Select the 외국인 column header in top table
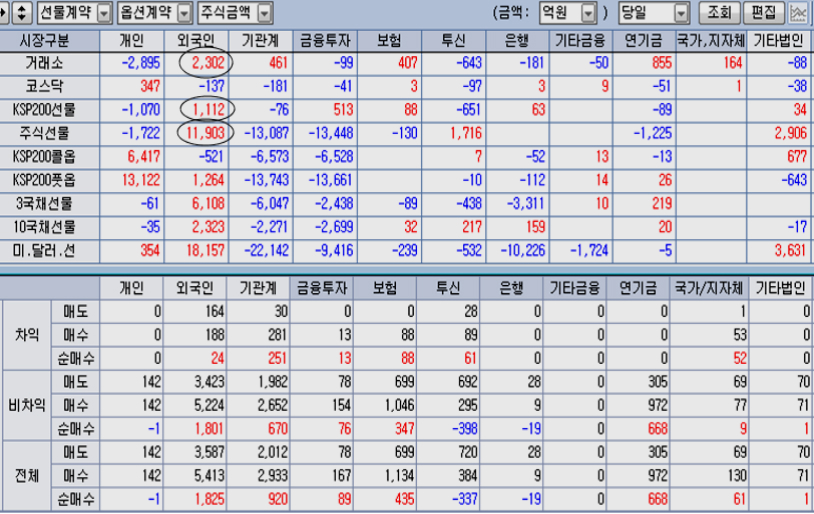 (199, 40)
